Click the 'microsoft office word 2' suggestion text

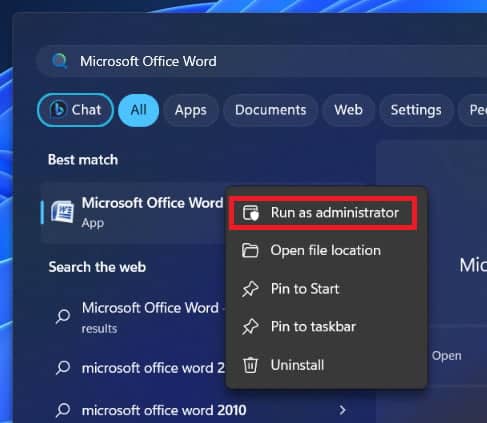coord(153,368)
